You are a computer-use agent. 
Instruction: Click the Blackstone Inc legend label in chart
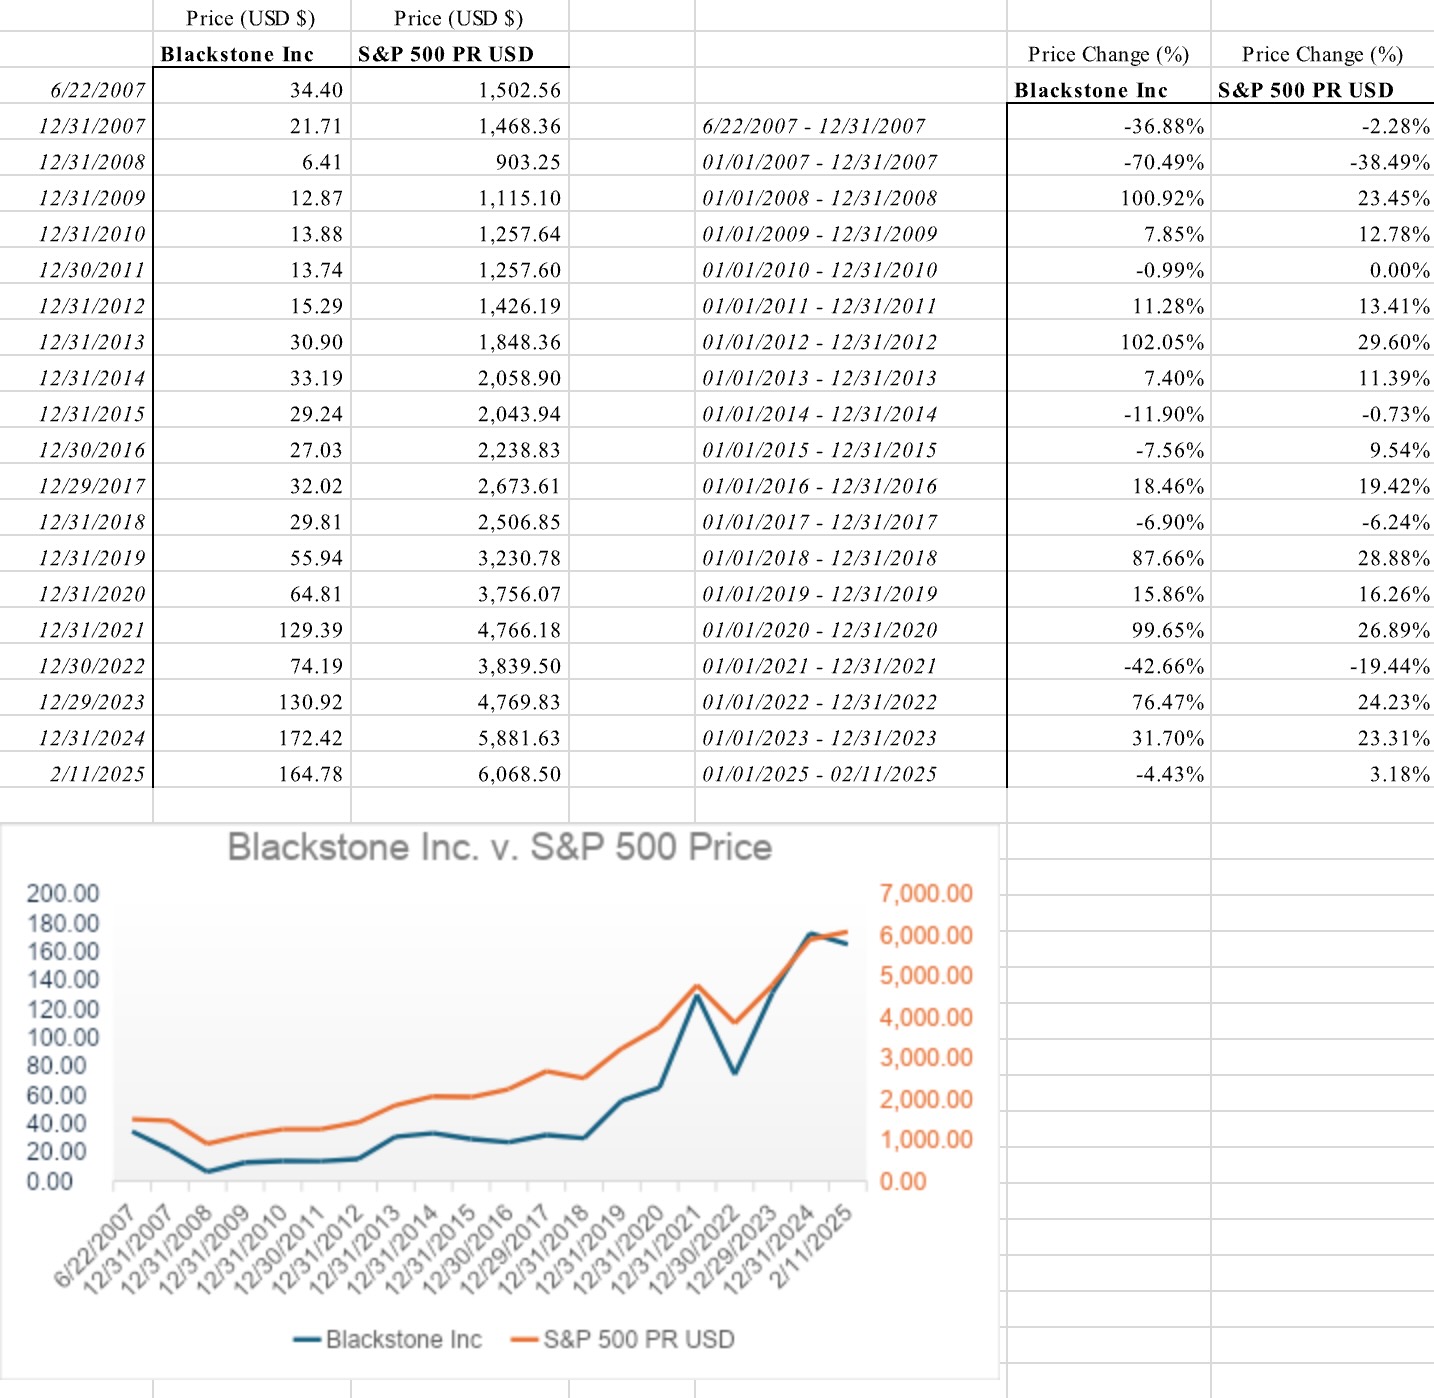(403, 1339)
